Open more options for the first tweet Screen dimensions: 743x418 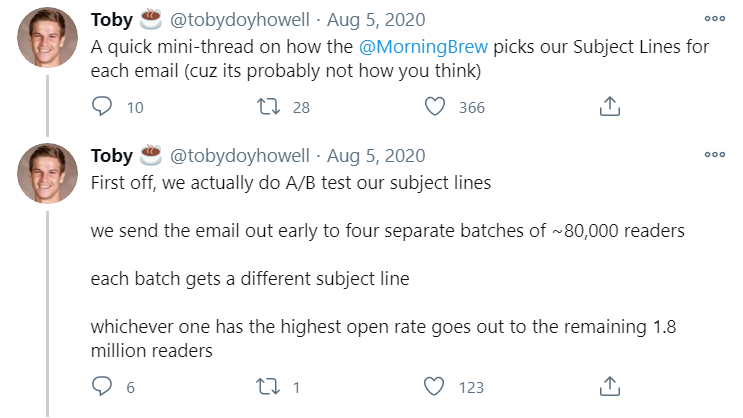pyautogui.click(x=714, y=19)
